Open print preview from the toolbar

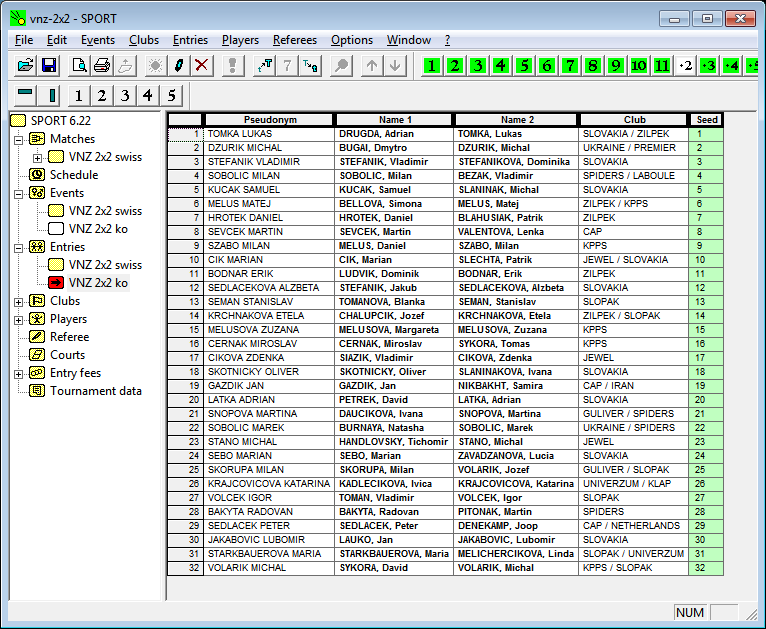click(79, 66)
